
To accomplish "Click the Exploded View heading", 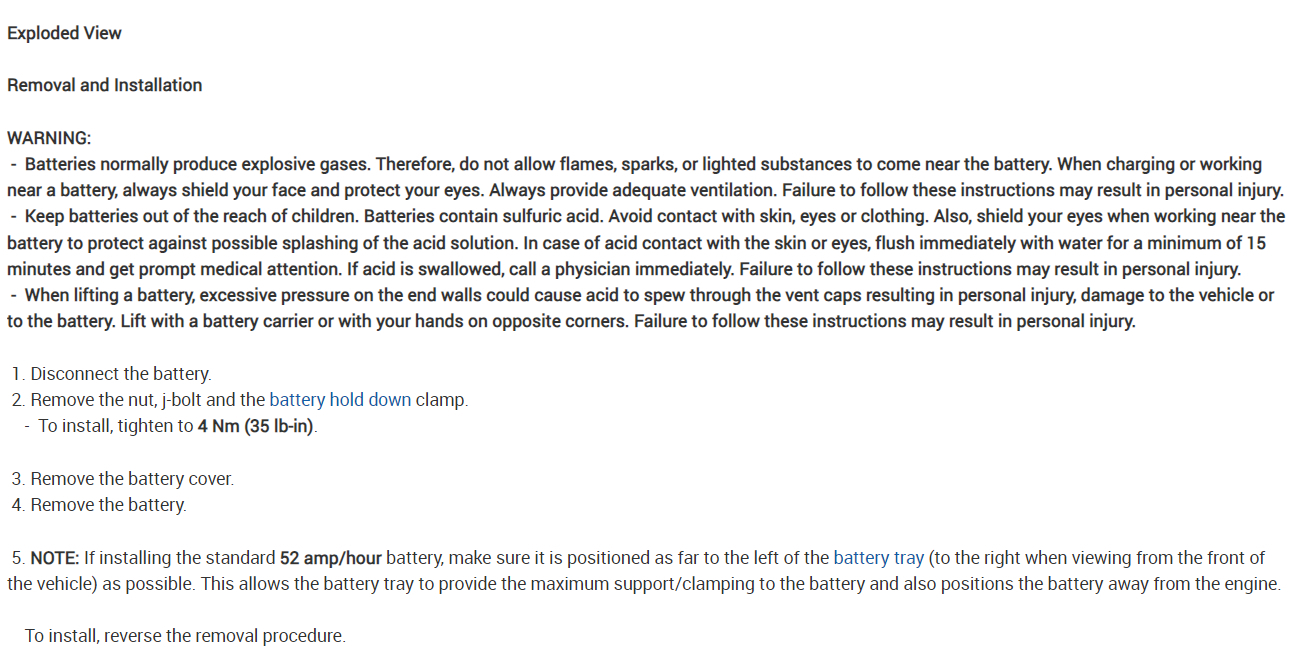I will (x=64, y=33).
